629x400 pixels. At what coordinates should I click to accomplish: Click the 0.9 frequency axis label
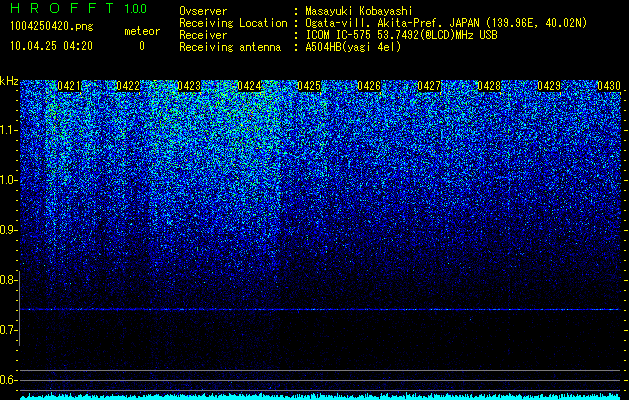pos(8,230)
